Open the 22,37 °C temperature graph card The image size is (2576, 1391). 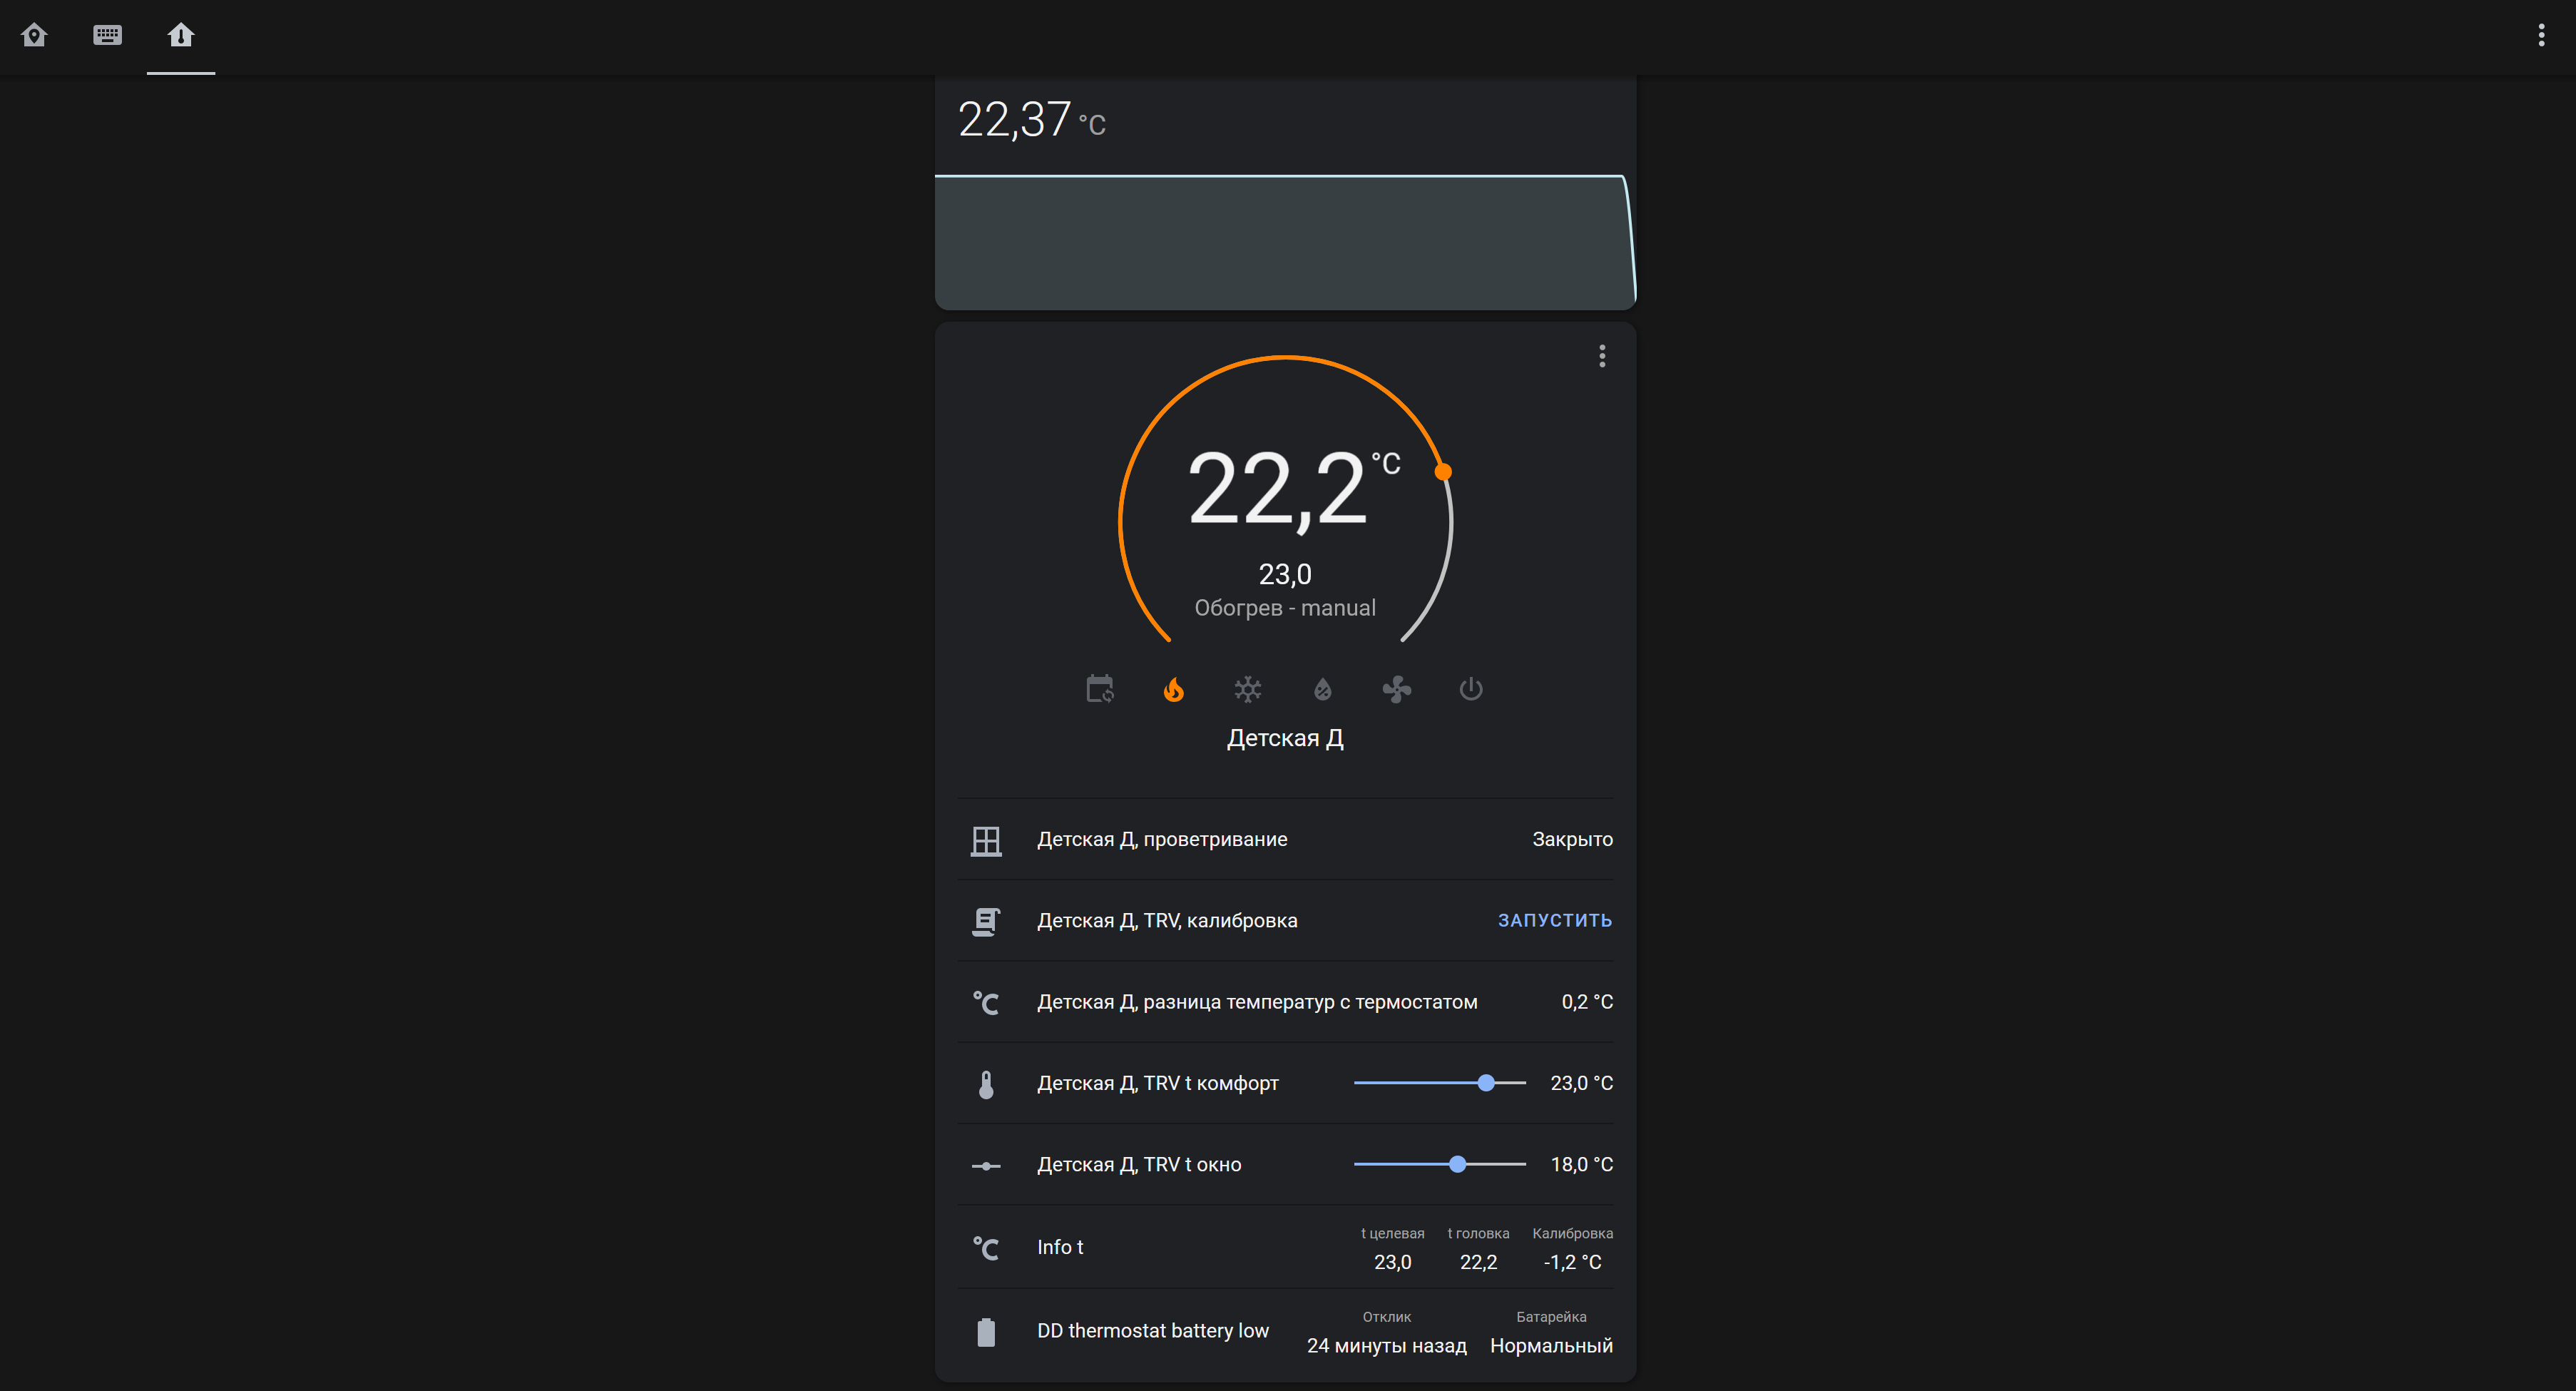click(1285, 192)
